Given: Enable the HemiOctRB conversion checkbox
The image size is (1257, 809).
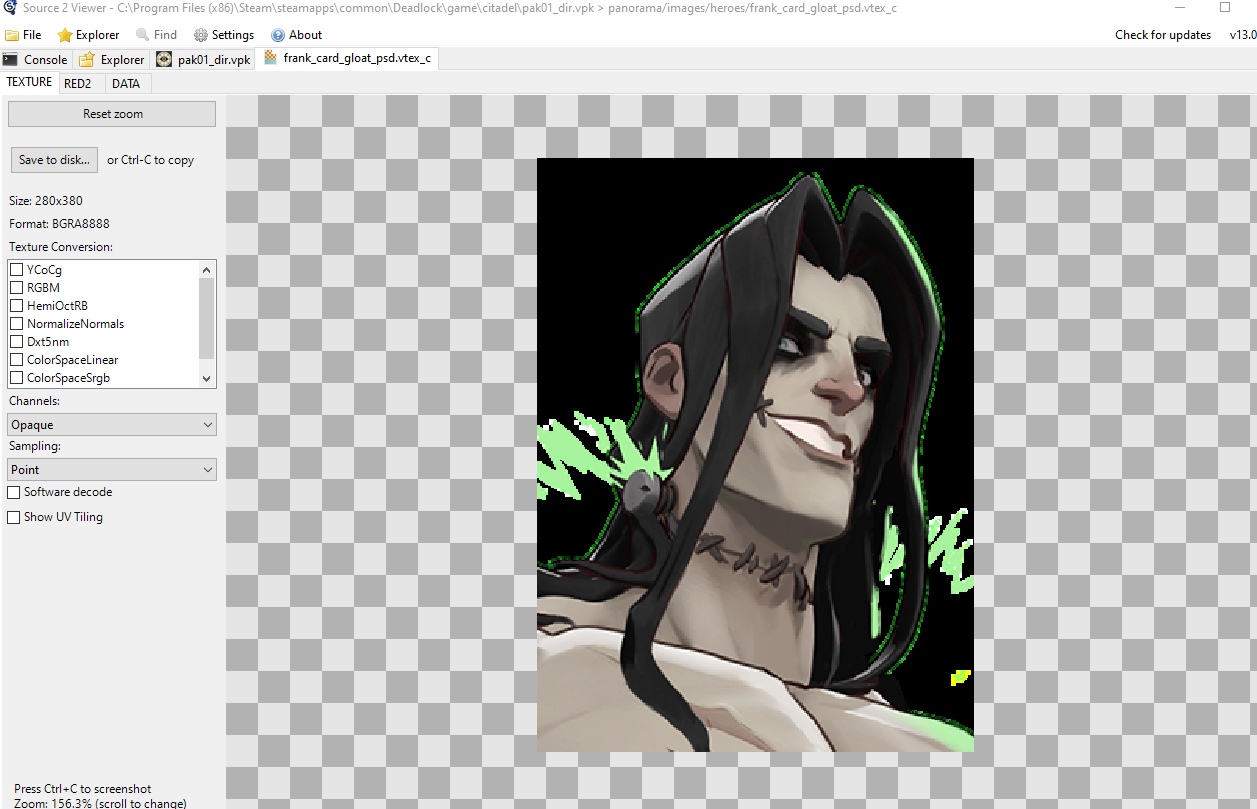Looking at the screenshot, I should click(17, 306).
